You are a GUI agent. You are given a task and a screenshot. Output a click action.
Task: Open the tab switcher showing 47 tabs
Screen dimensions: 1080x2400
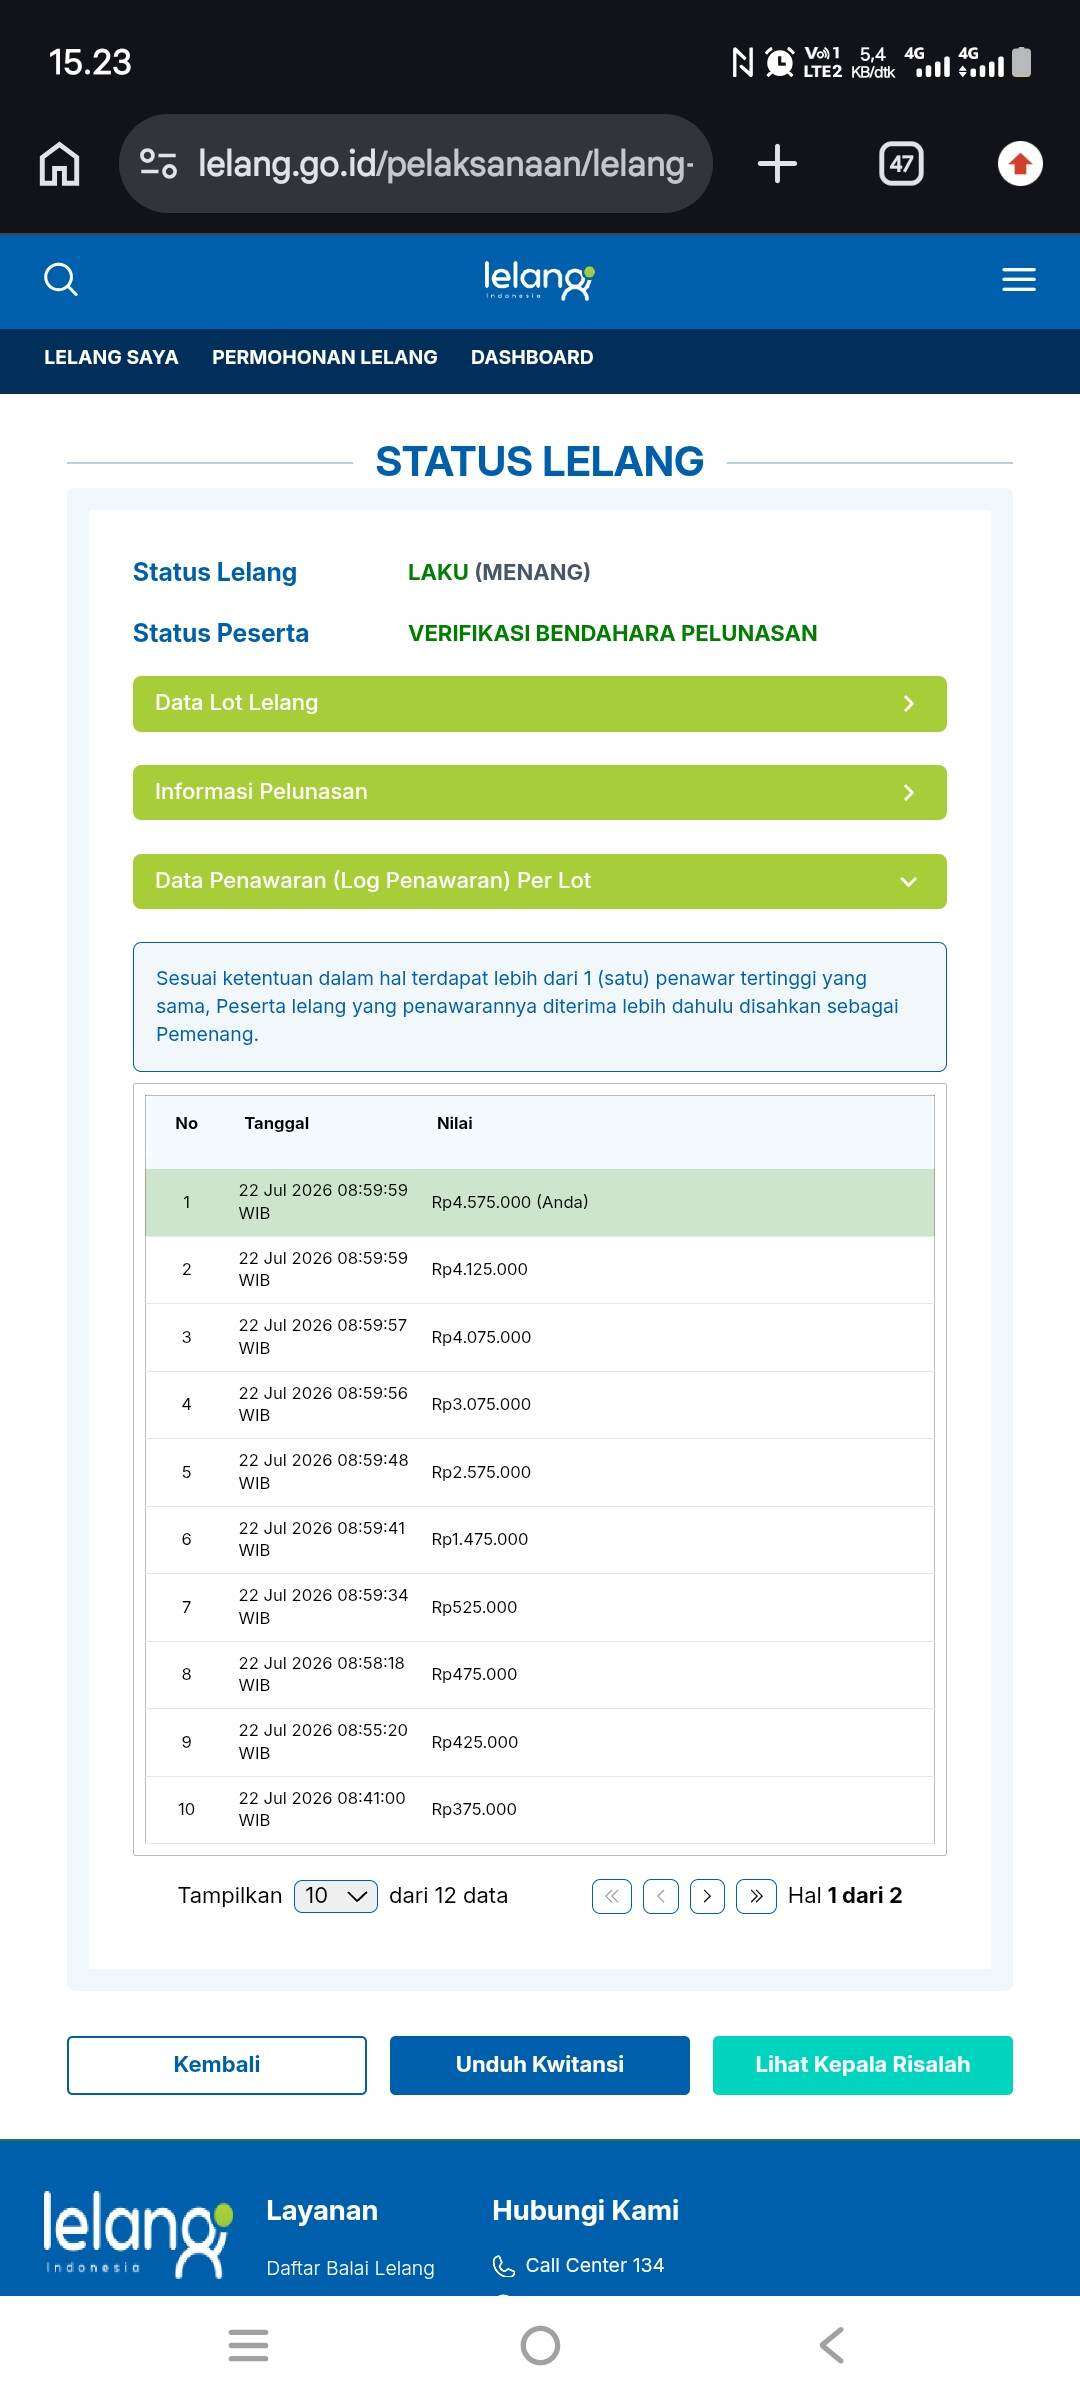(x=901, y=164)
